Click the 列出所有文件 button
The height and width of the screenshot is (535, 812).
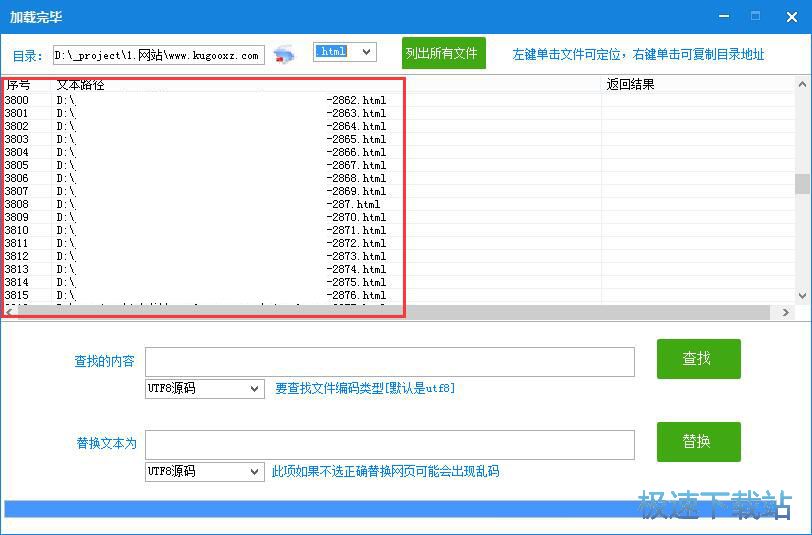pyautogui.click(x=443, y=53)
